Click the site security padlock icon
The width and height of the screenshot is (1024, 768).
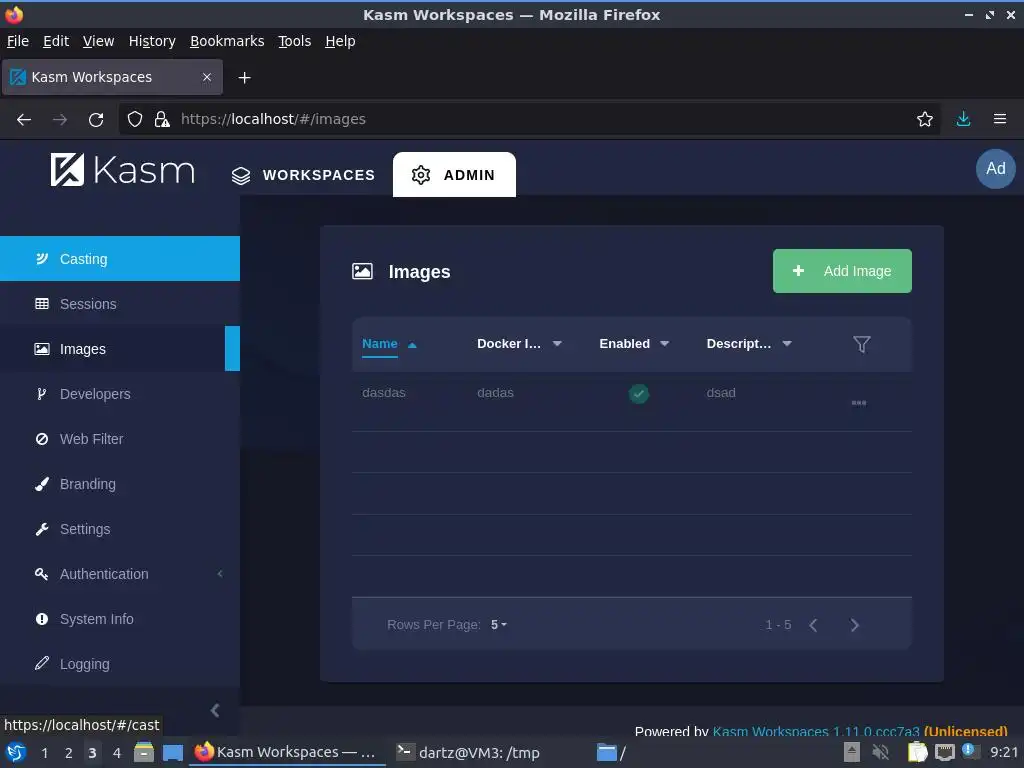tap(161, 119)
